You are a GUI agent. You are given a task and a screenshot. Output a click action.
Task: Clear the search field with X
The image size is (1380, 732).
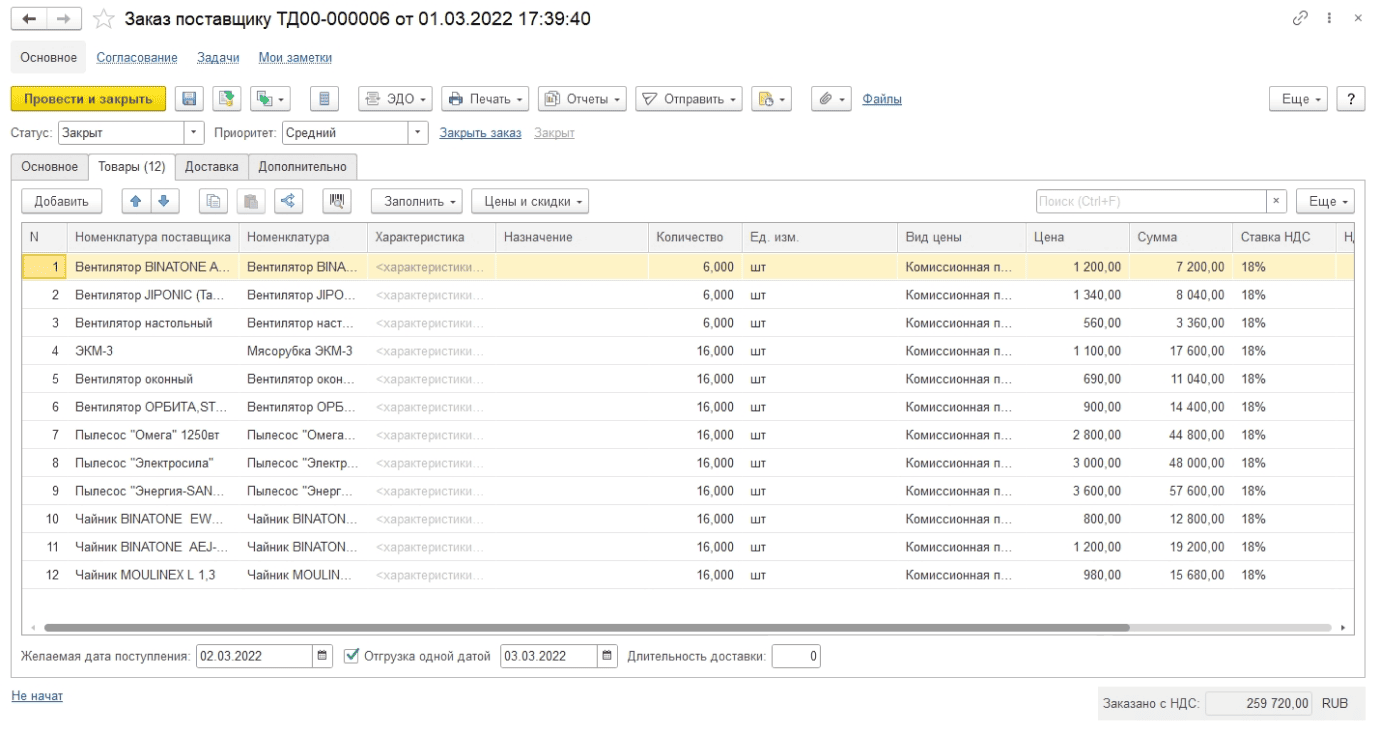(x=1276, y=201)
